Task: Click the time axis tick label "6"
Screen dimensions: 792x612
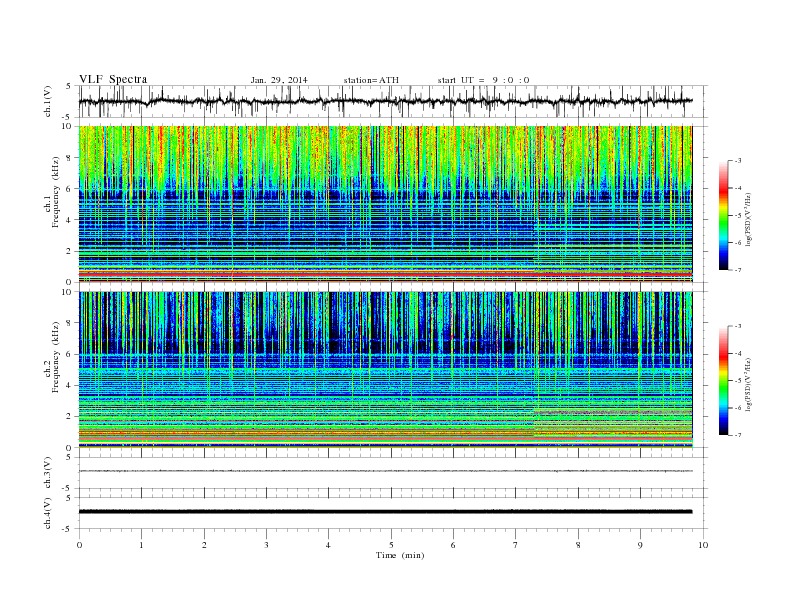Action: [453, 545]
